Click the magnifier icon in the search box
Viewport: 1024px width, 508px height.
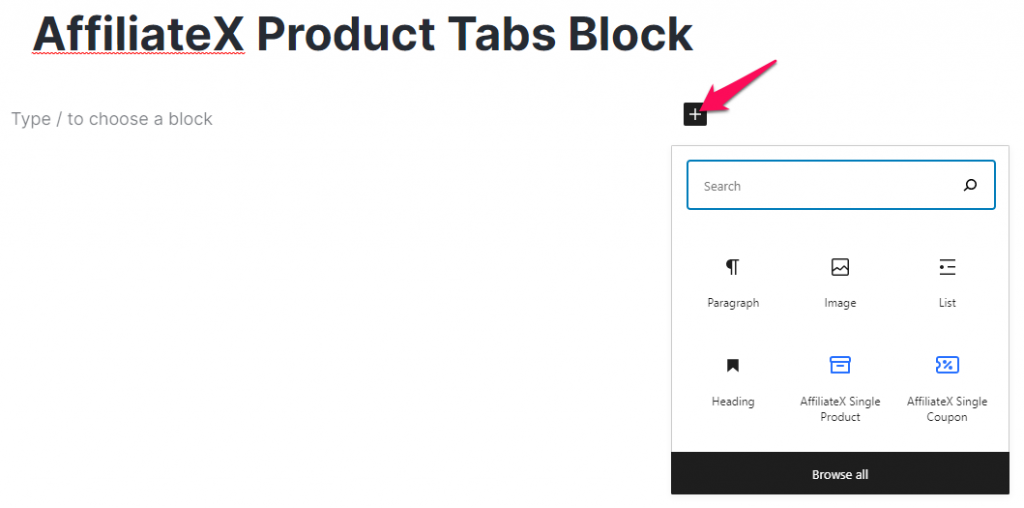(x=970, y=185)
